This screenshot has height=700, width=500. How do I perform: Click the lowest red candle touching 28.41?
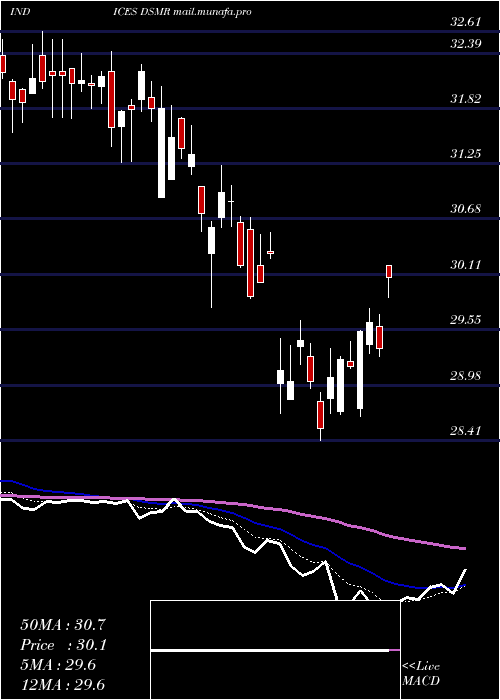(321, 415)
